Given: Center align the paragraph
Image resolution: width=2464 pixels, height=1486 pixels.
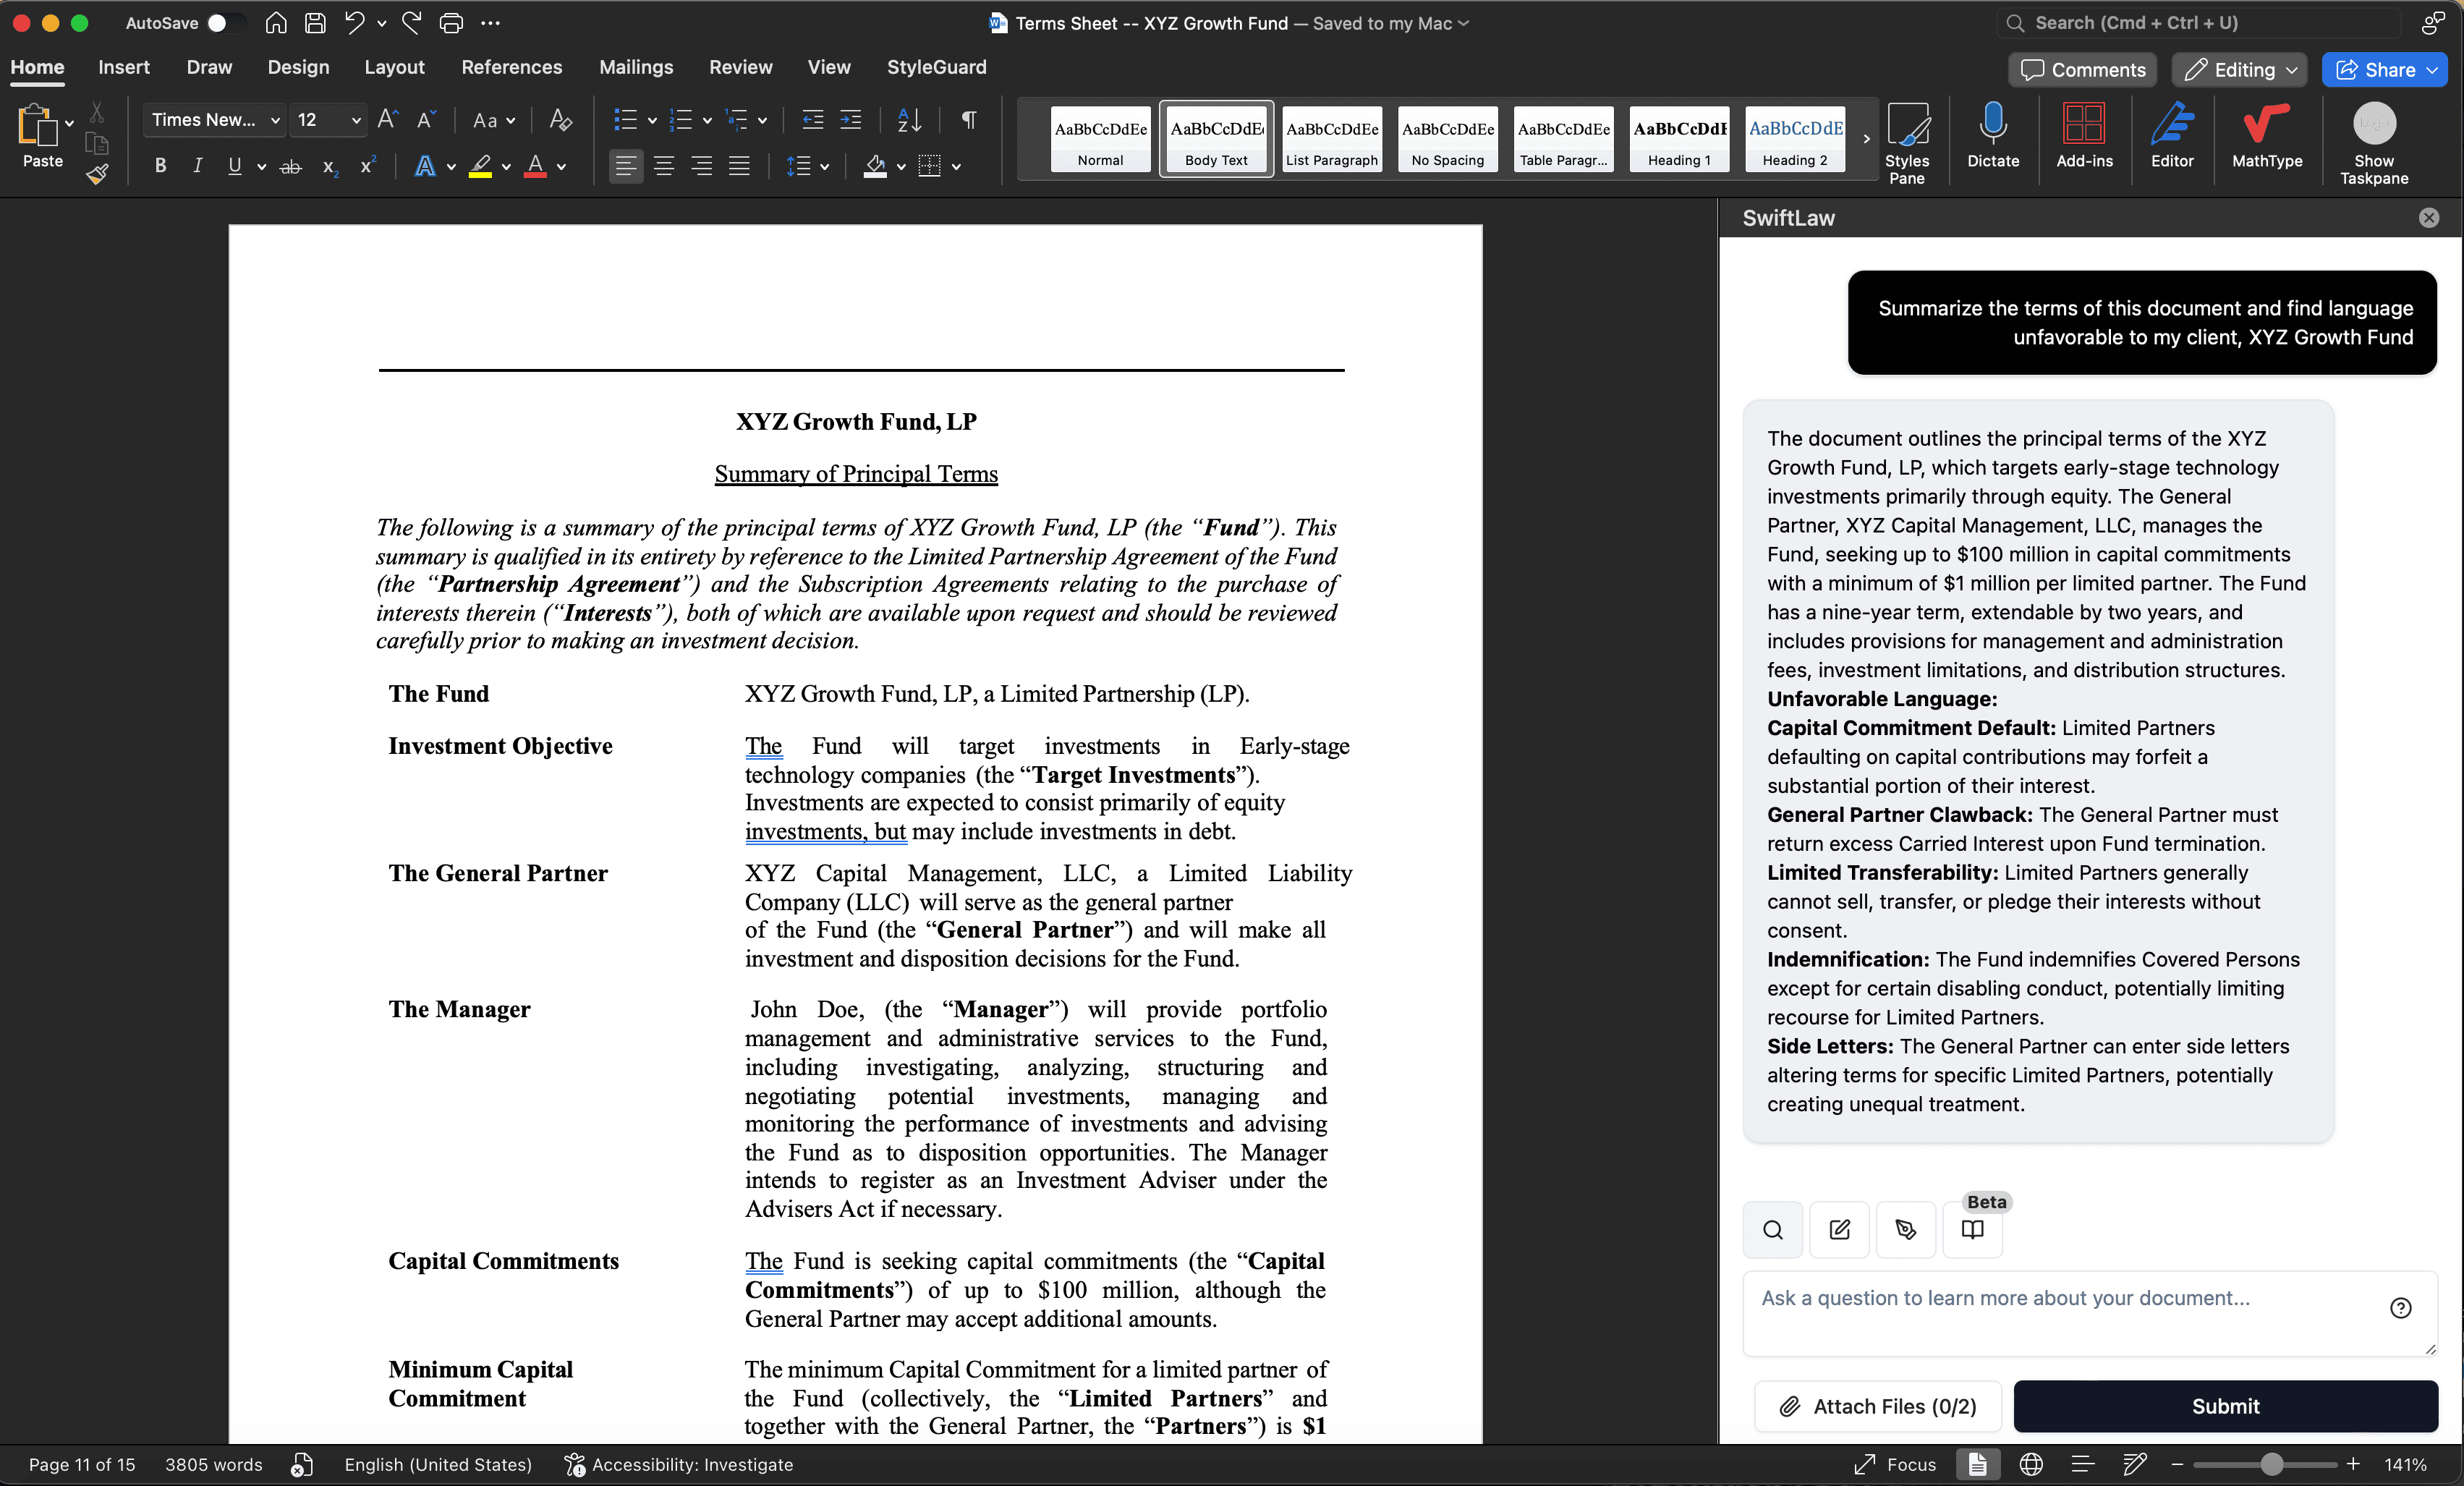Looking at the screenshot, I should tap(664, 166).
